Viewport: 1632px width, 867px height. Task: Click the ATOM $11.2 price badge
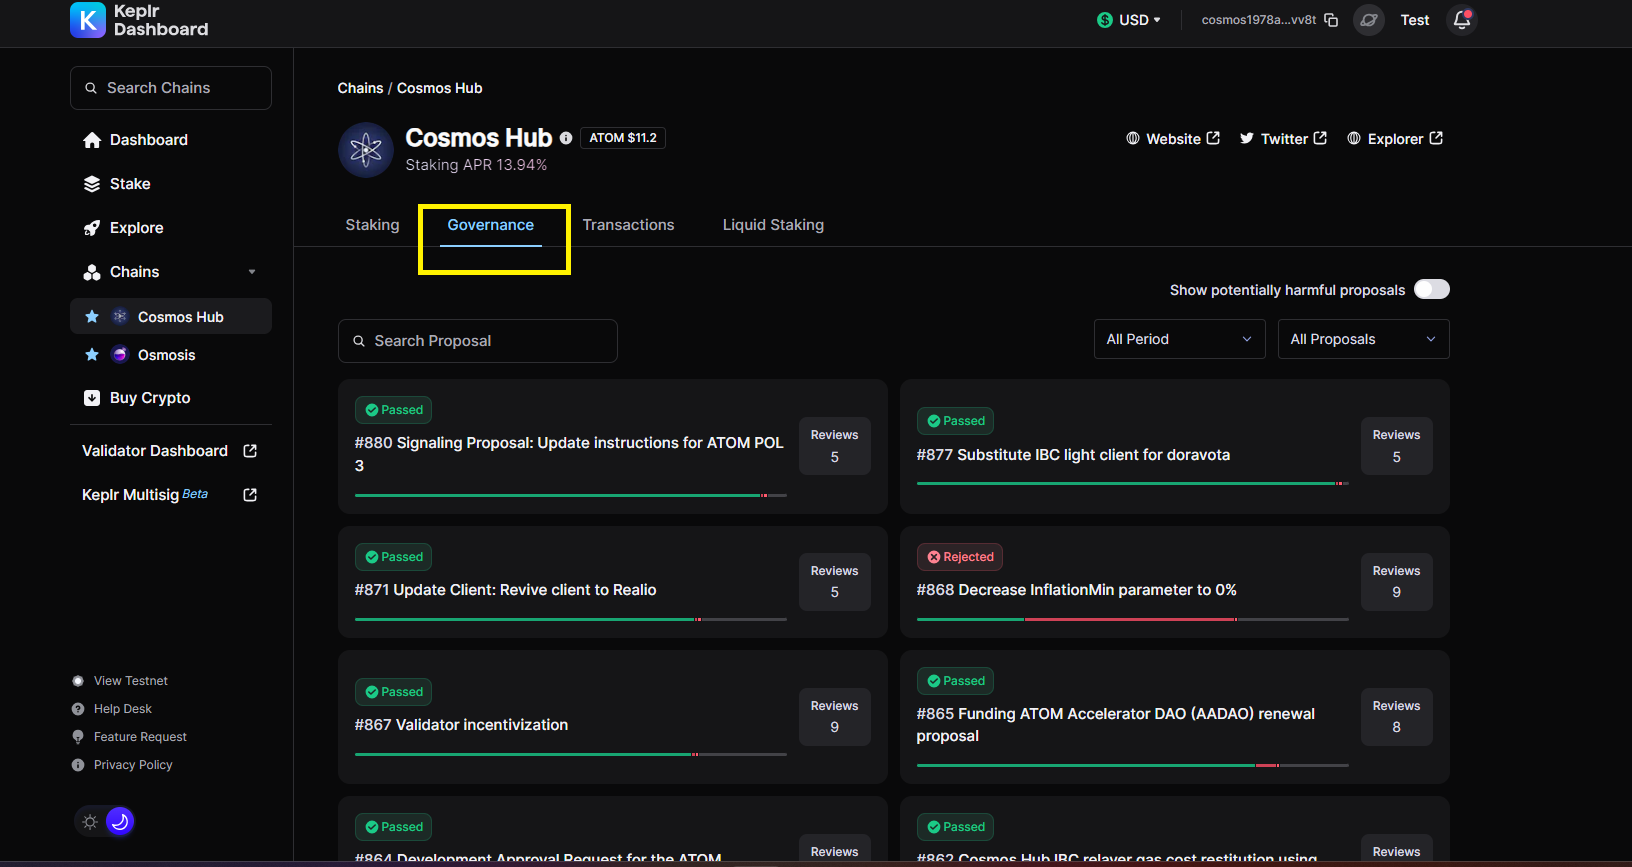click(x=623, y=138)
